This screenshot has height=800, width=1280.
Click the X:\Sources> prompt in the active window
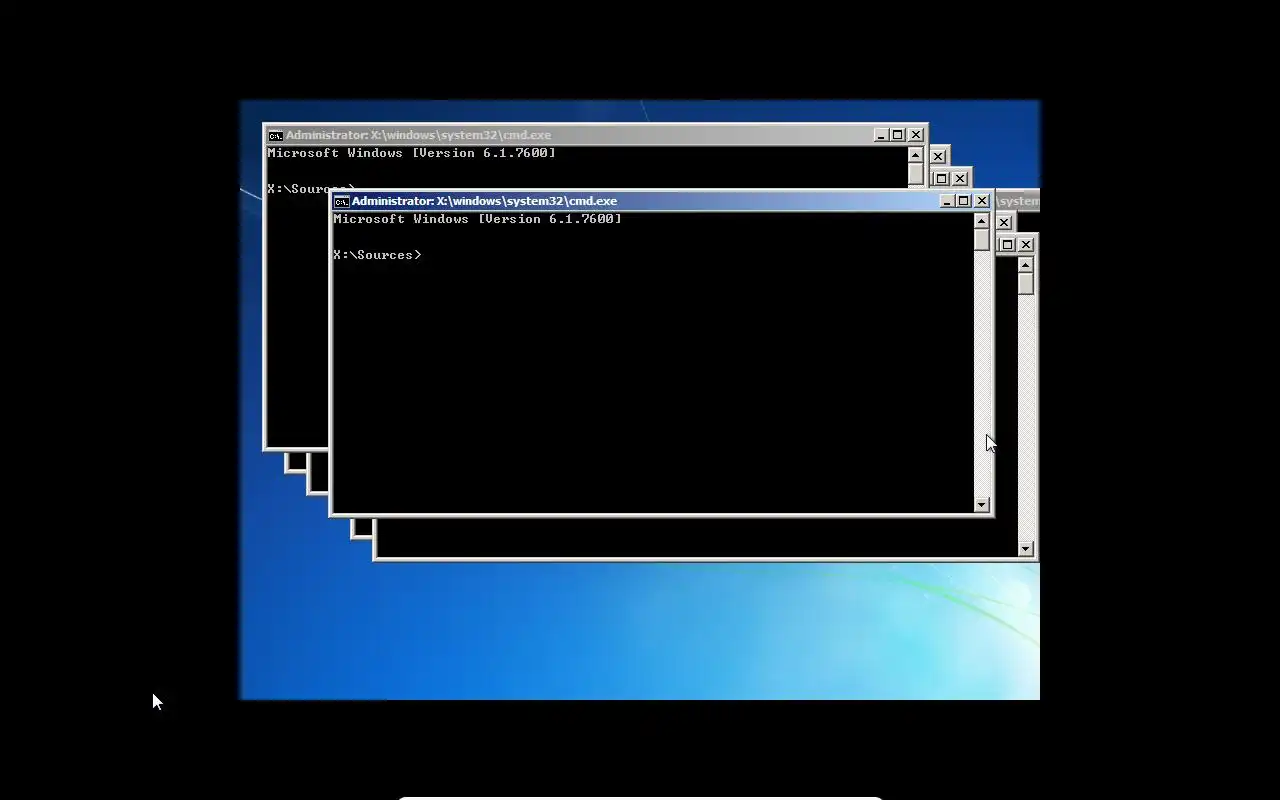coord(377,255)
